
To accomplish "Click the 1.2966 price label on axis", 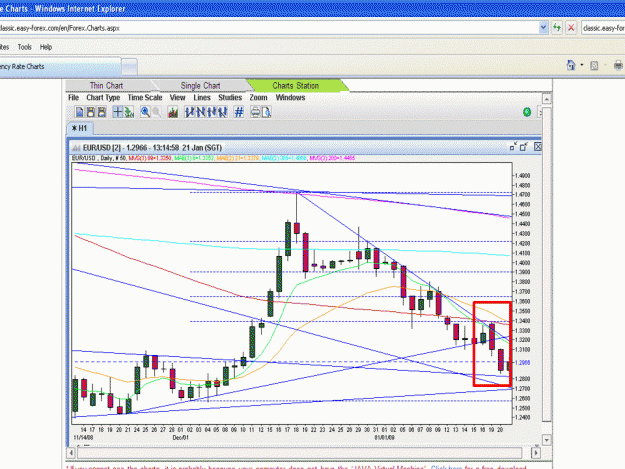I will click(523, 363).
